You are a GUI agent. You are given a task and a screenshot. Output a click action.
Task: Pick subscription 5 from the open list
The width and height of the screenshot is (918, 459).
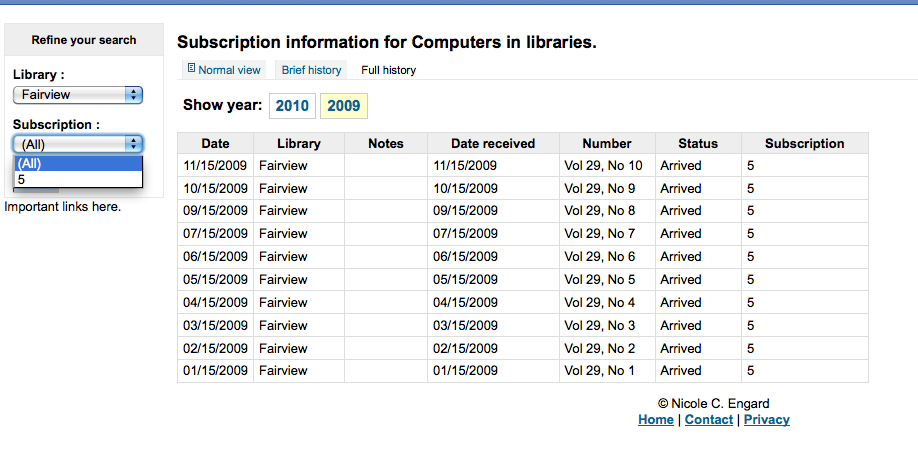pyautogui.click(x=78, y=179)
